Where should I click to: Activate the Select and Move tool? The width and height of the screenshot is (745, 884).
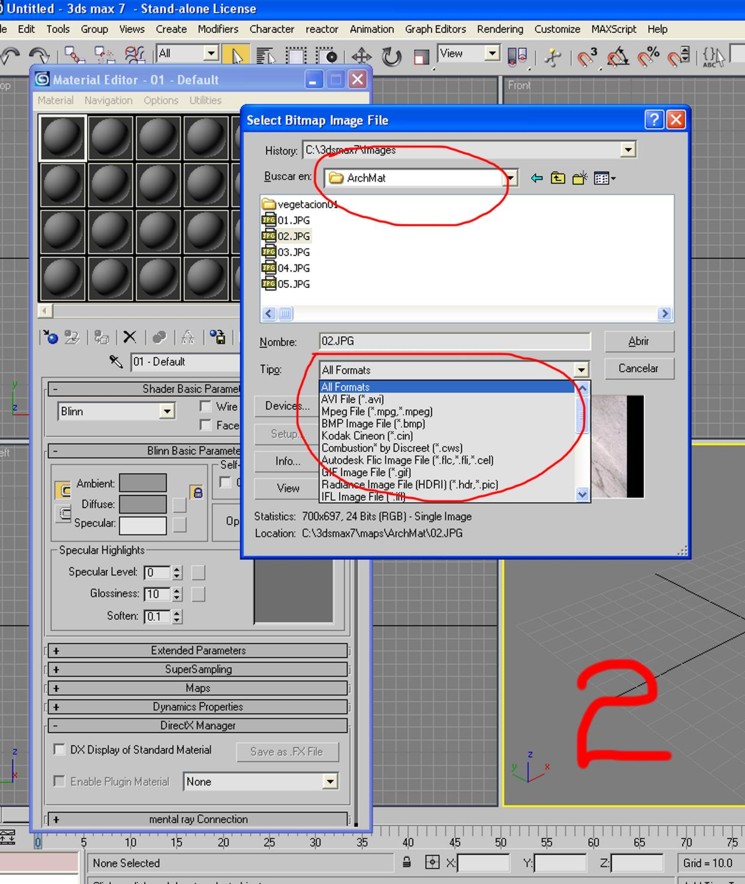point(361,56)
